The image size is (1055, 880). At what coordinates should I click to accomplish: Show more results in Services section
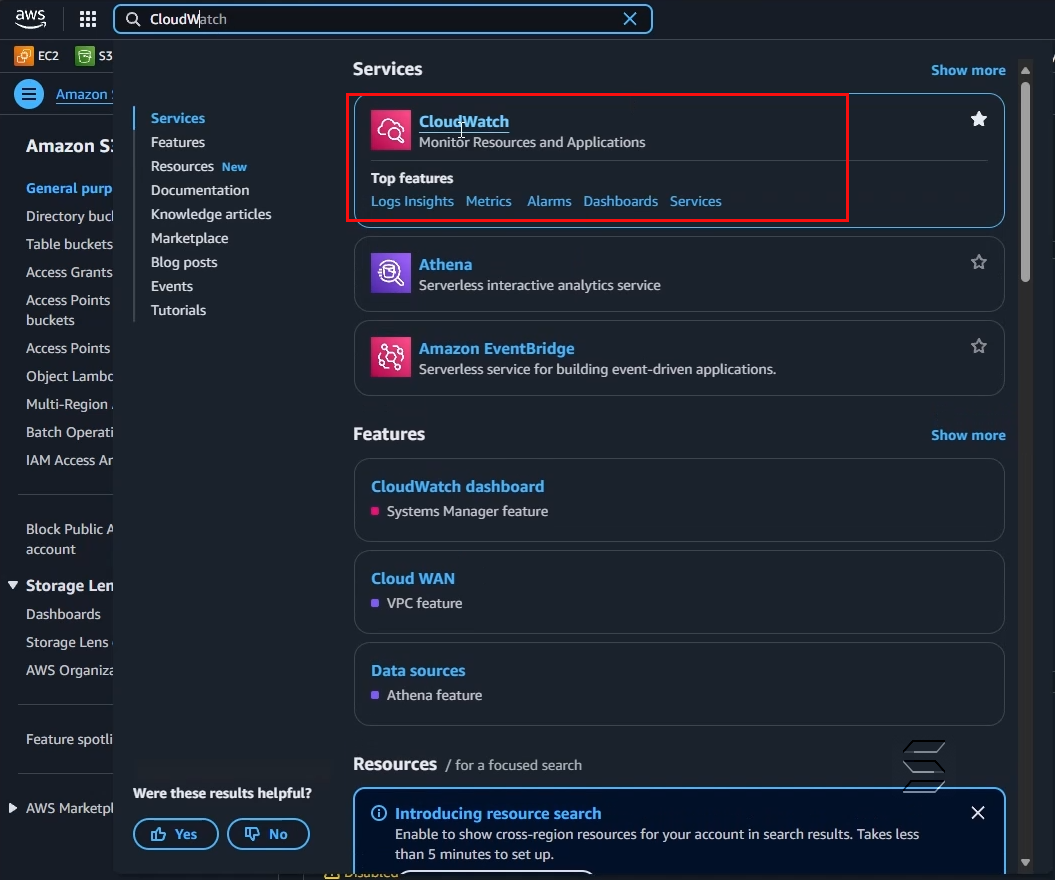point(968,70)
